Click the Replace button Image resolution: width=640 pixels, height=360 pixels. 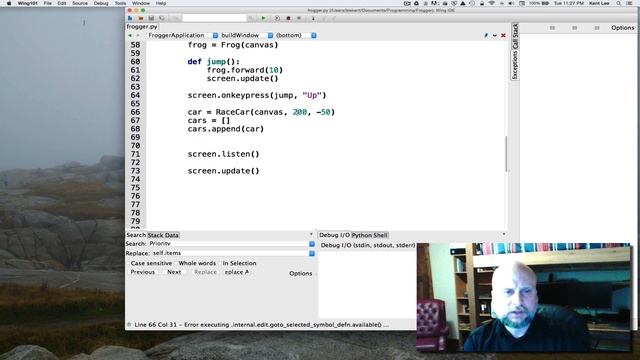pos(205,272)
